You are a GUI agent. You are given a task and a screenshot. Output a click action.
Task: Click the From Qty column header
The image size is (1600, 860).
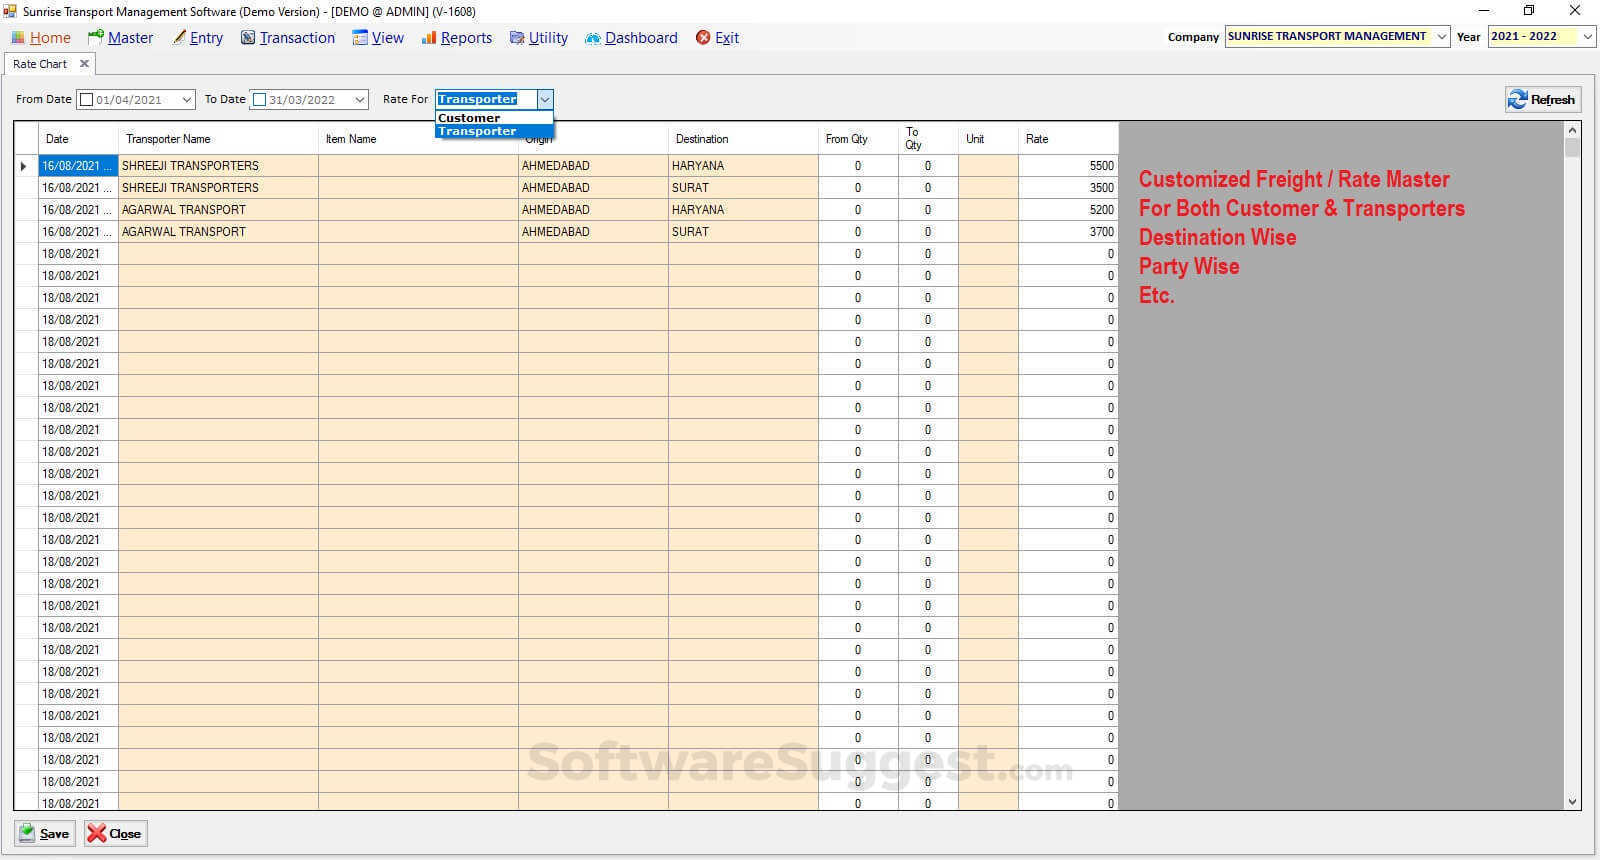click(858, 139)
